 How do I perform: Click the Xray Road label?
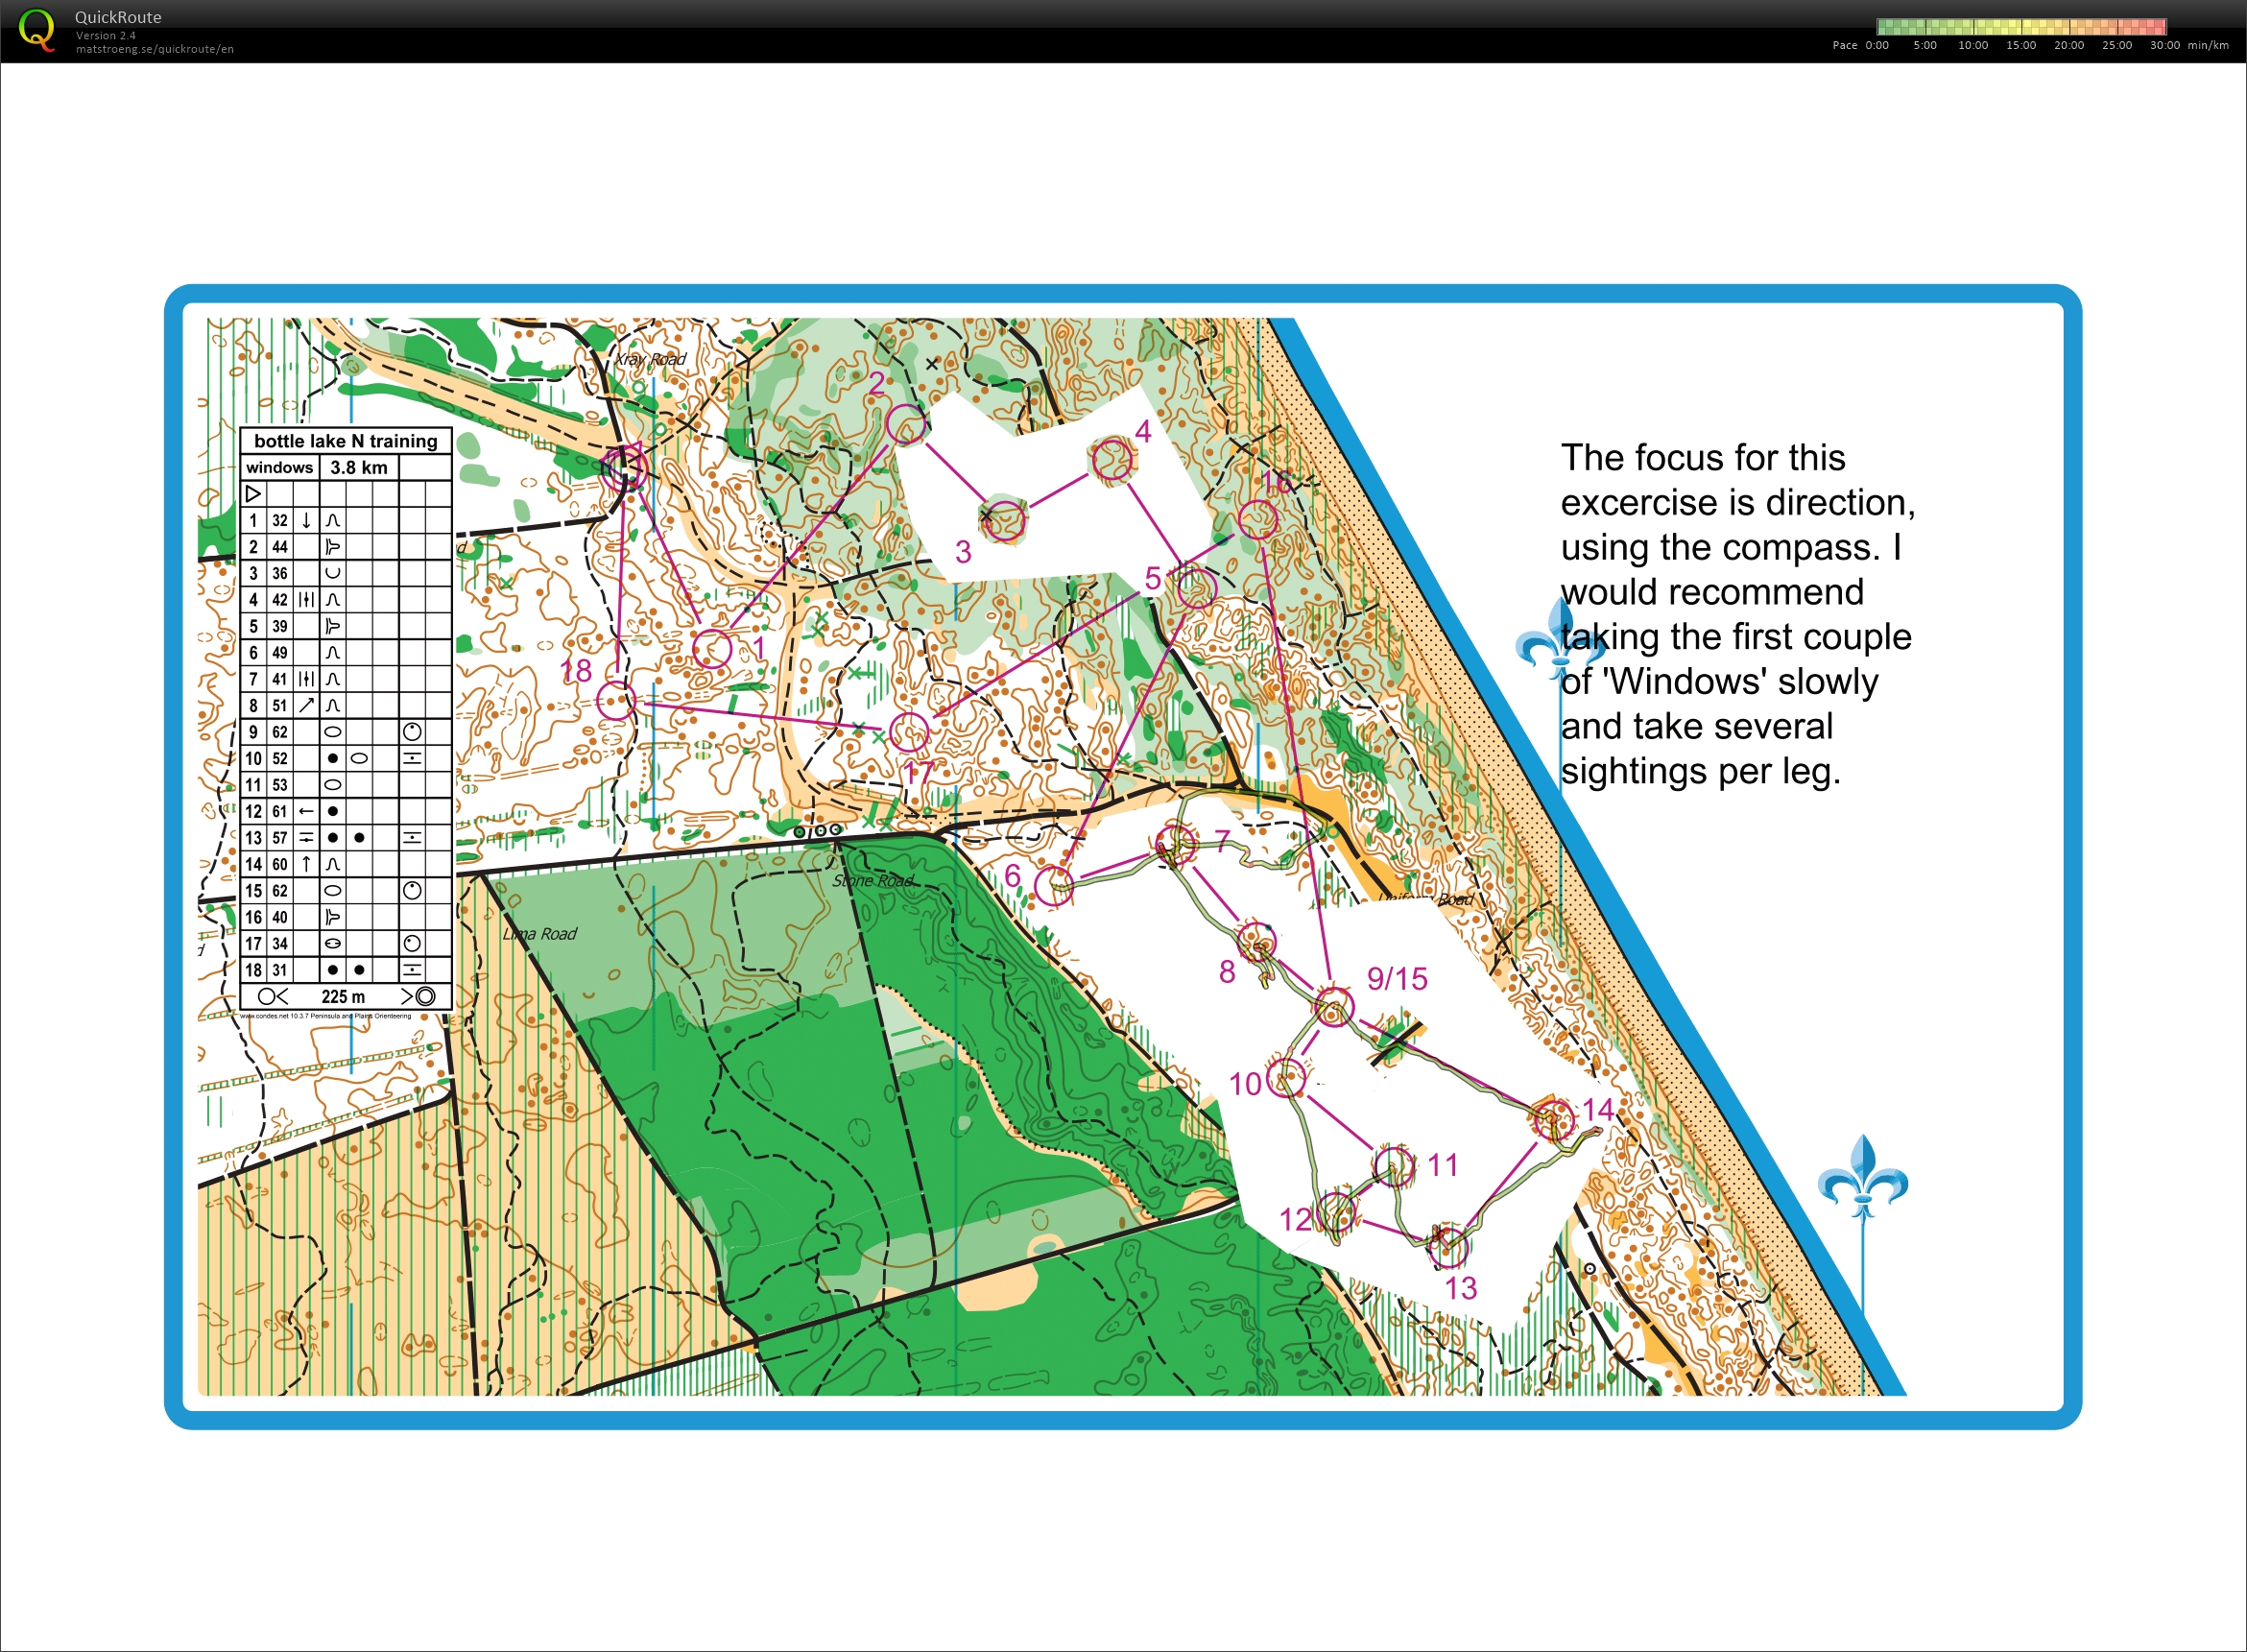[x=651, y=359]
